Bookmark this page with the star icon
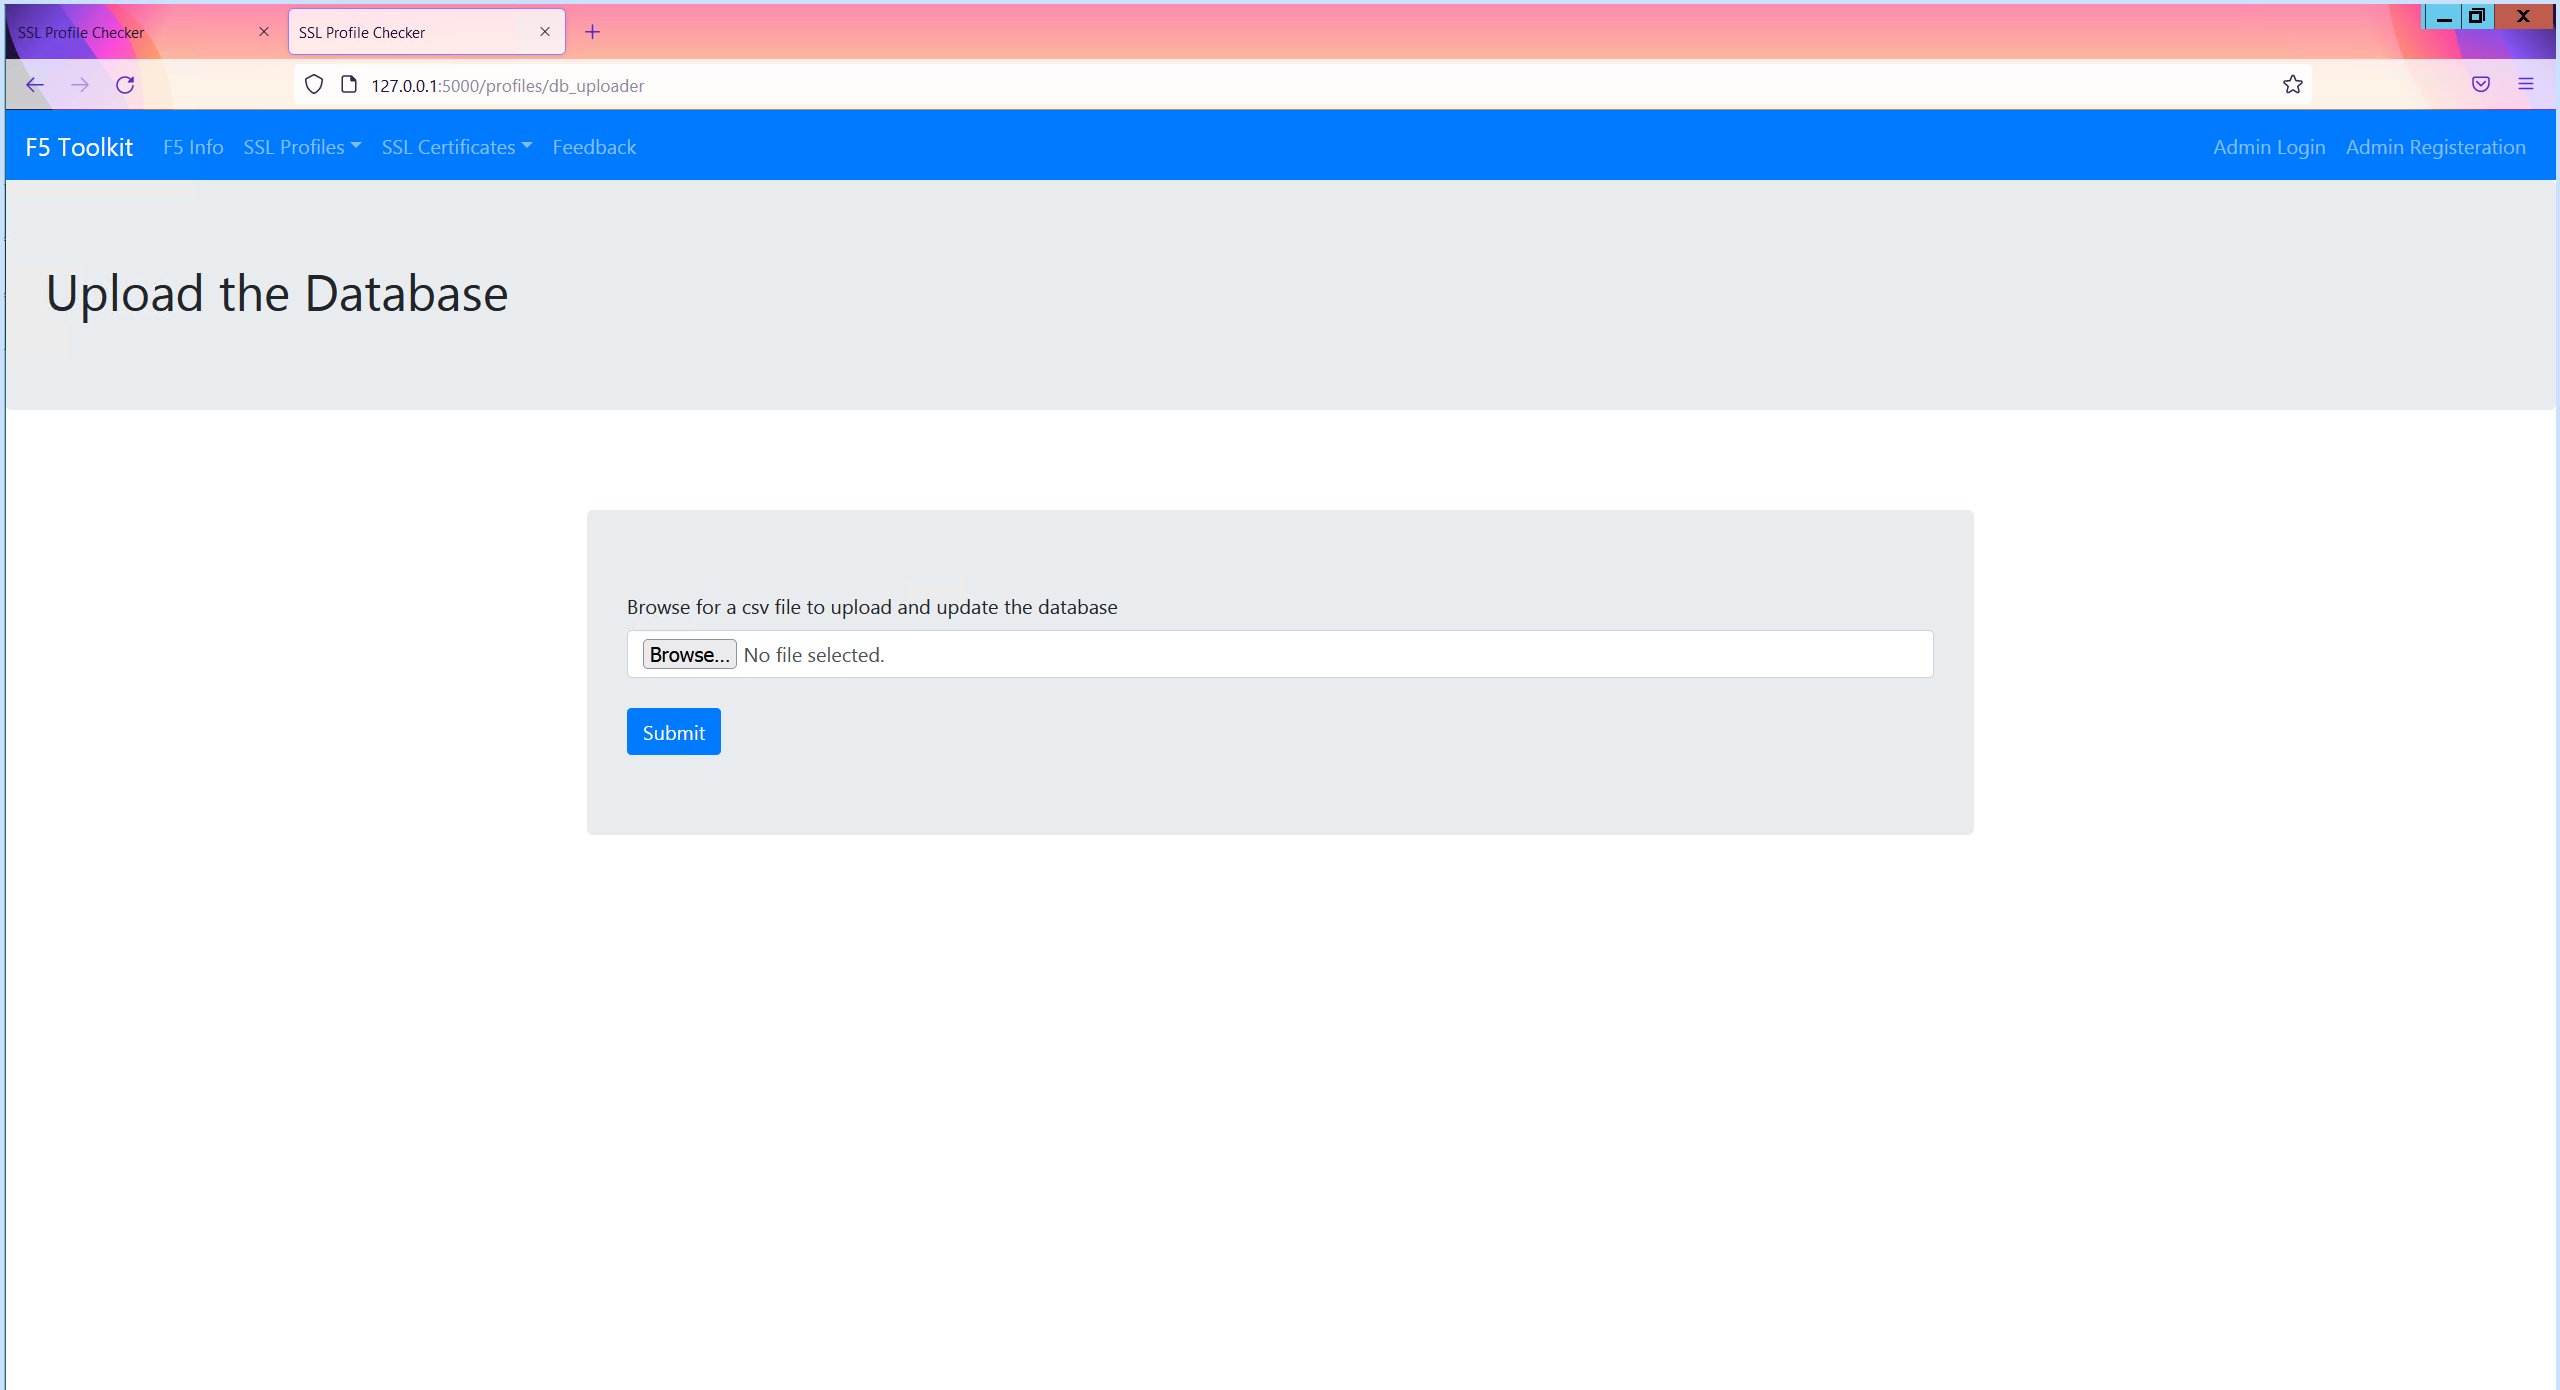 2292,85
